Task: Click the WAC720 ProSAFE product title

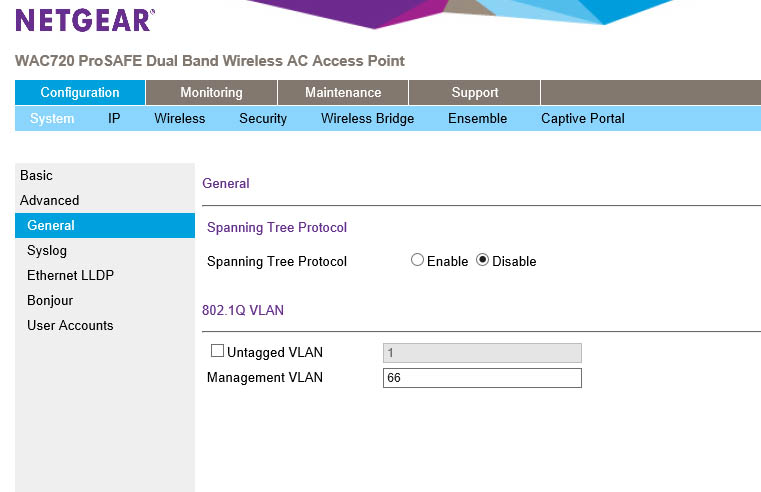Action: (210, 61)
